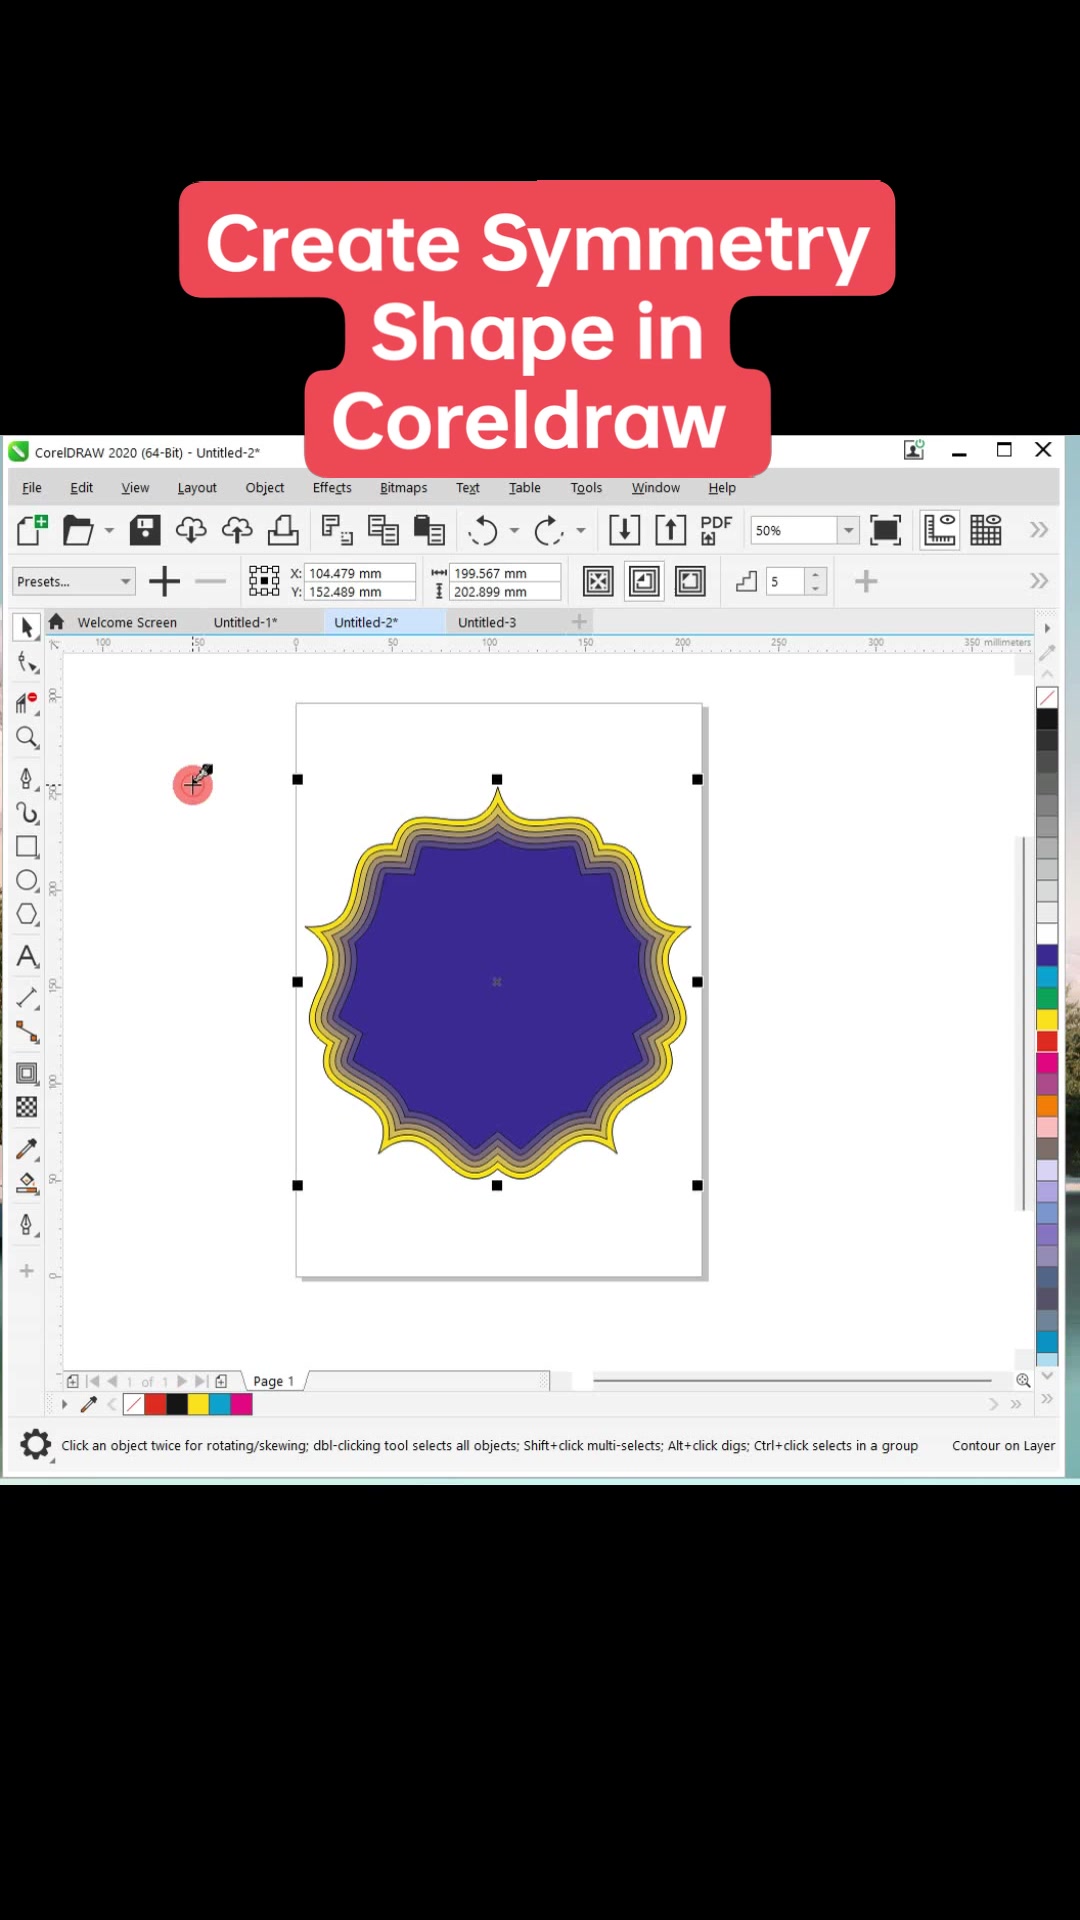Screen dimensions: 1080x1920
Task: Click the New document icon
Action: tap(32, 530)
